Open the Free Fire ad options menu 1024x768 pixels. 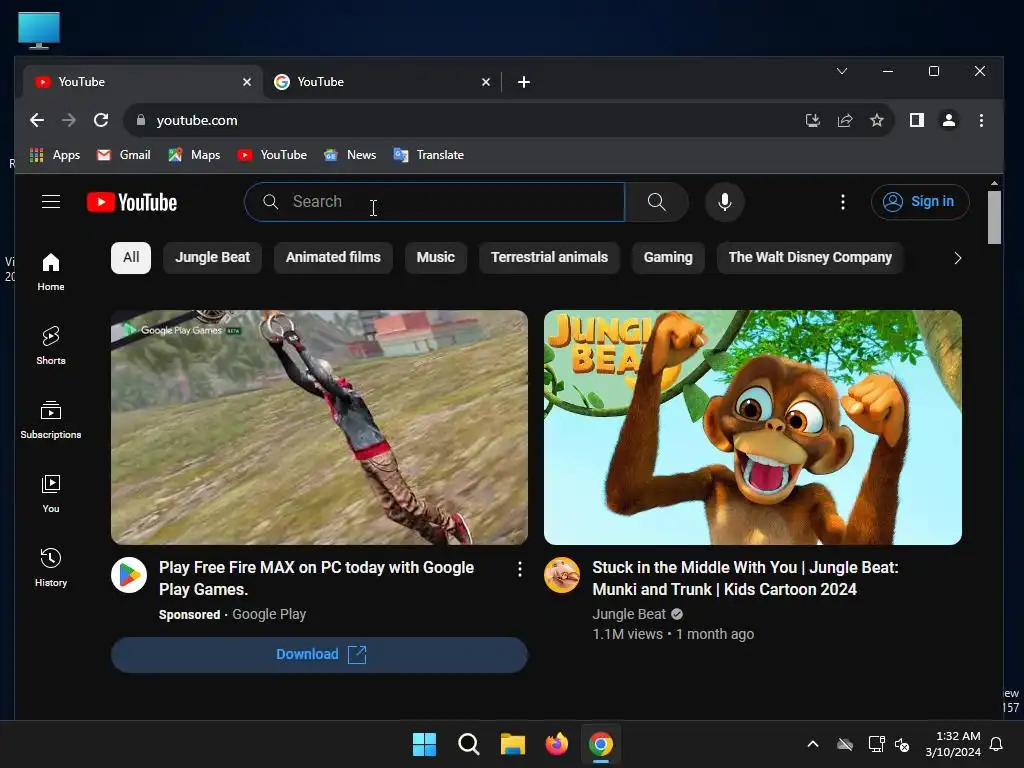coord(520,569)
